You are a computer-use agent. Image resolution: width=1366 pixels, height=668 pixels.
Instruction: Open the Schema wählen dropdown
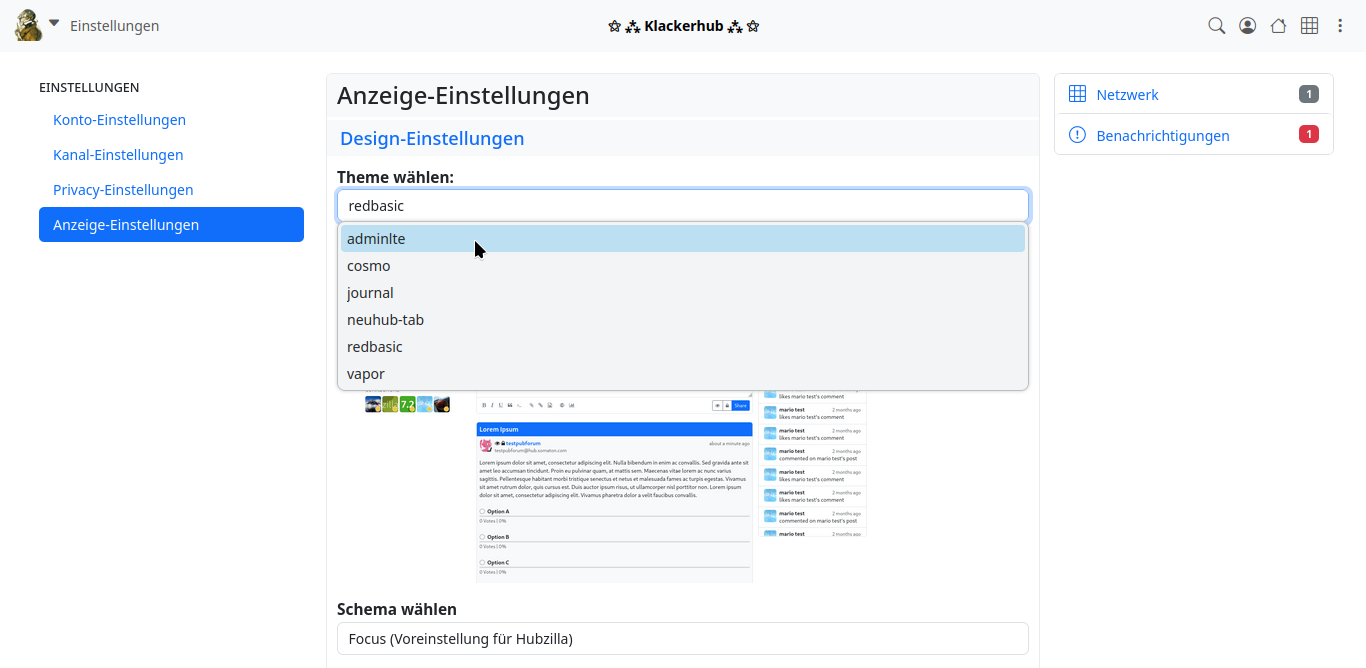point(682,639)
